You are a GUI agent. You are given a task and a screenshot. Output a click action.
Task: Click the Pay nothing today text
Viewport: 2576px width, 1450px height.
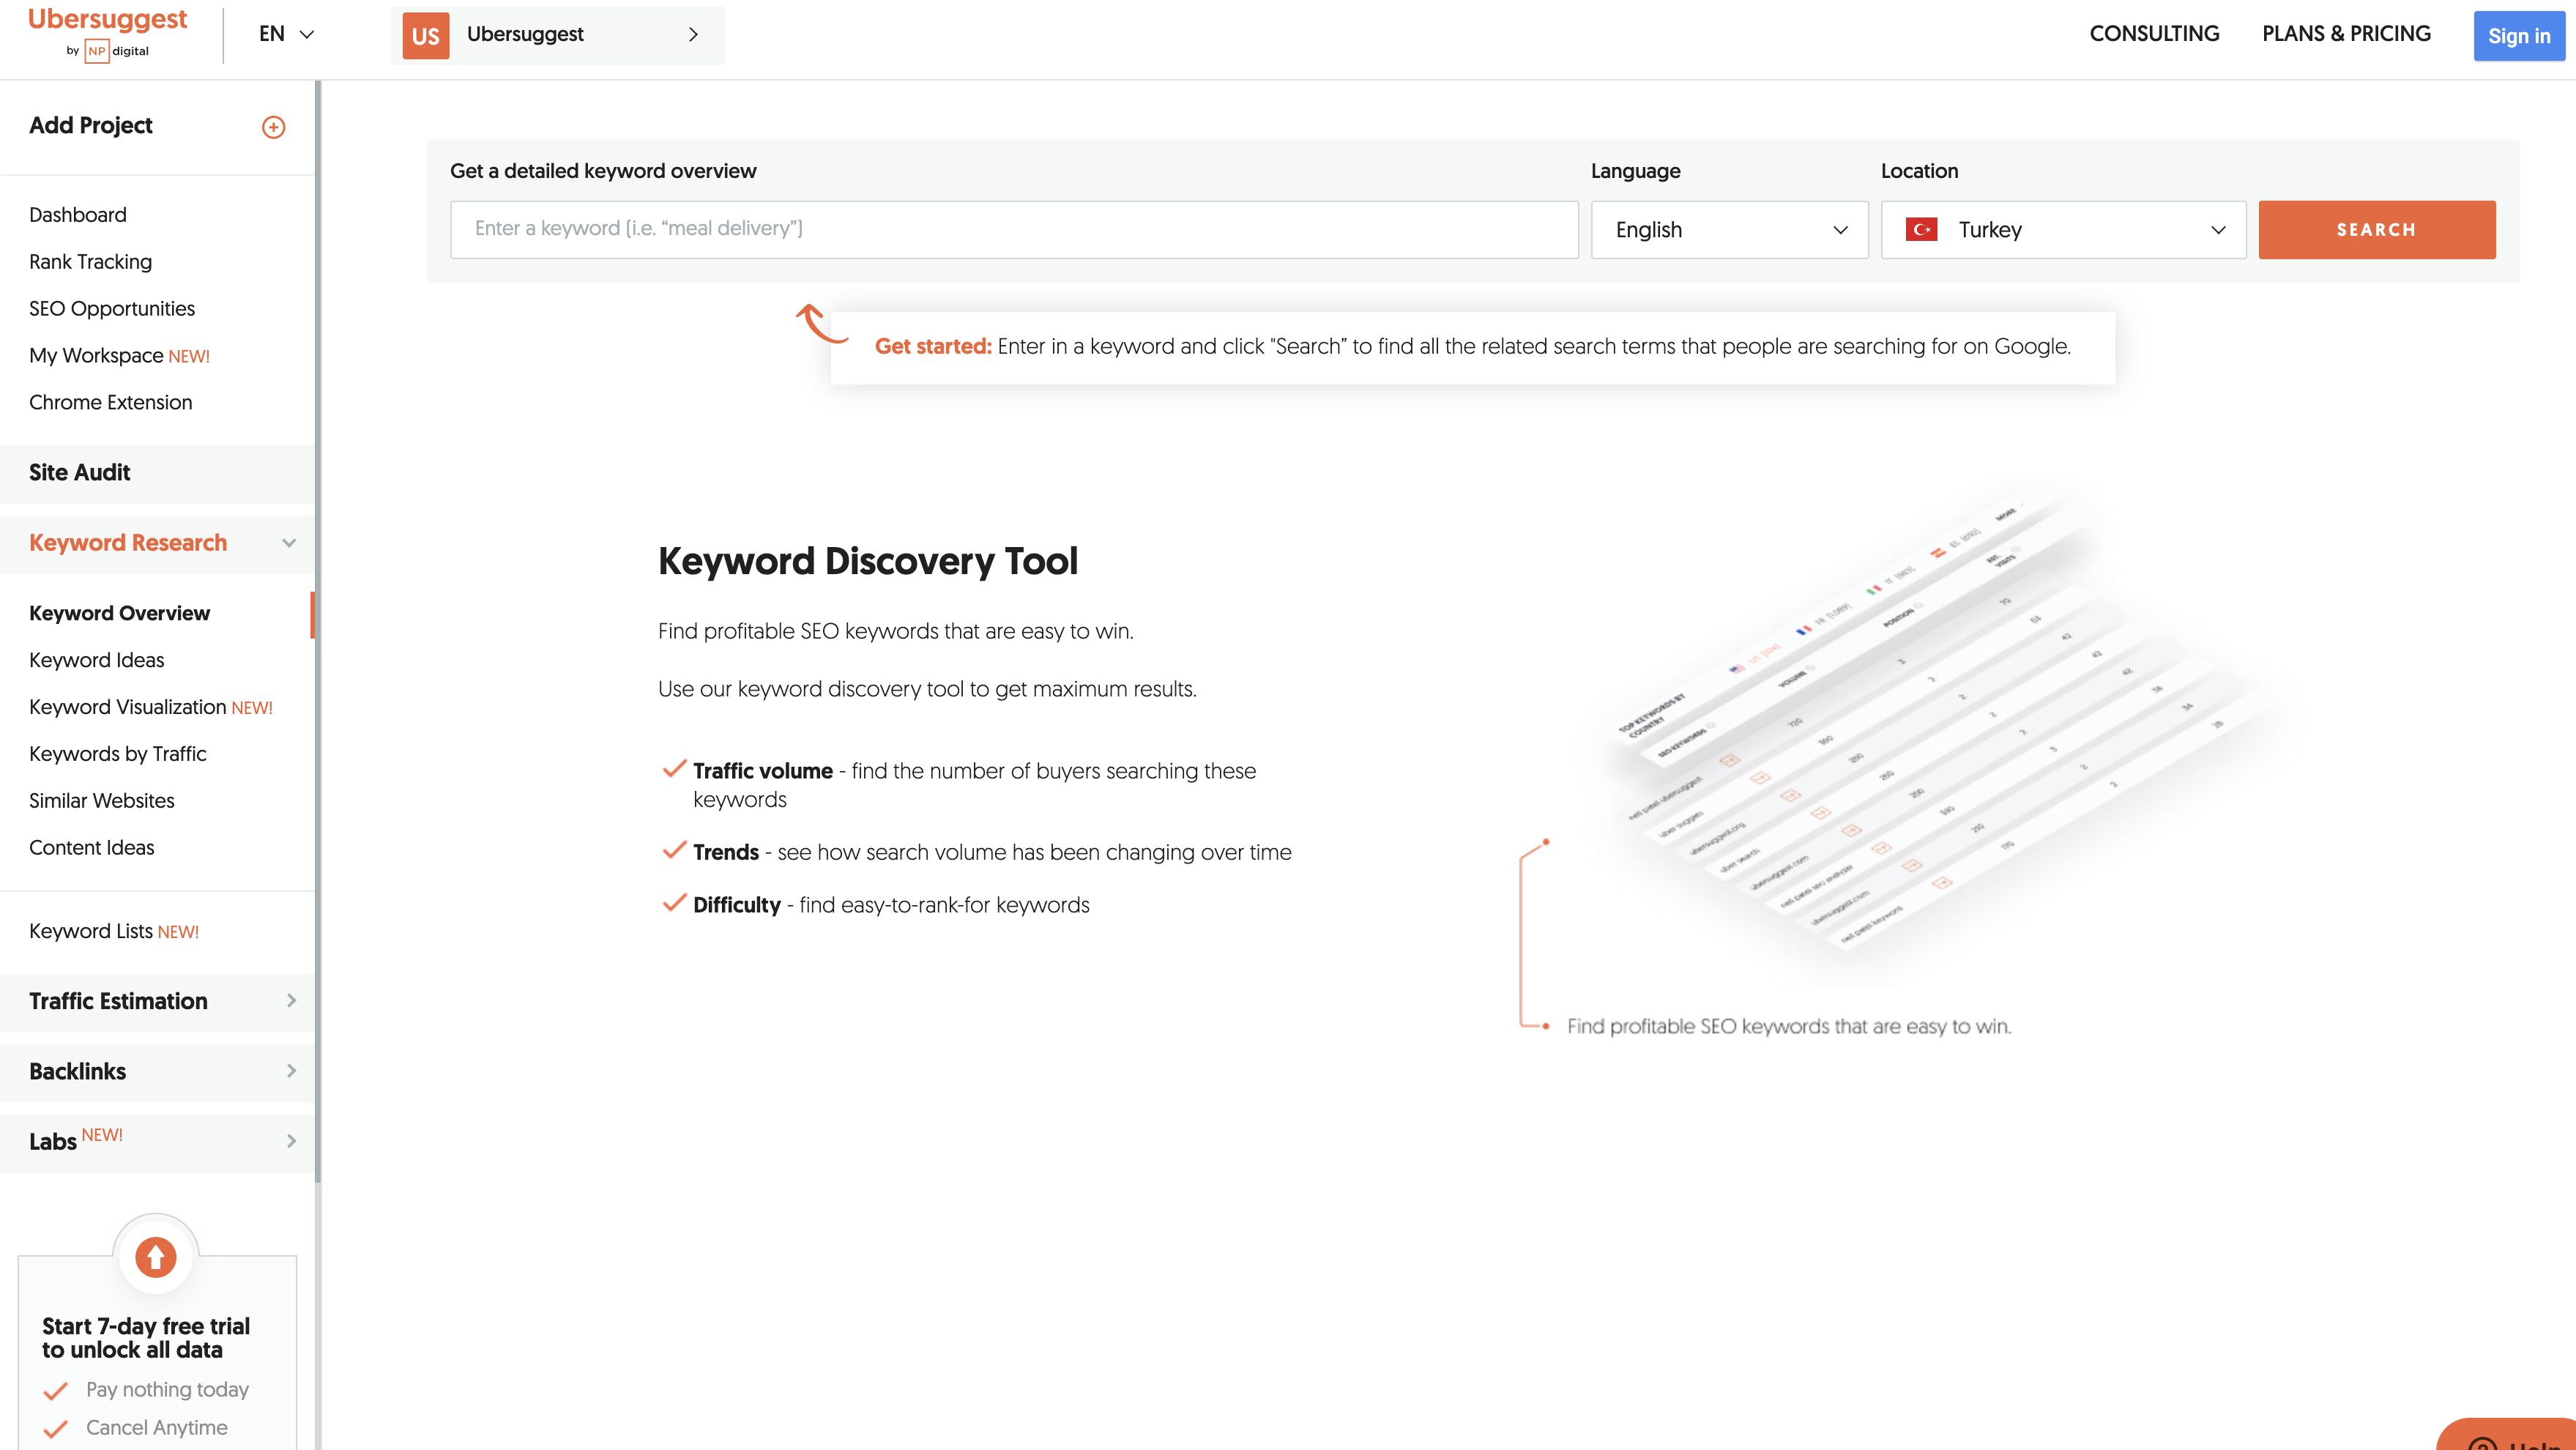[x=167, y=1390]
